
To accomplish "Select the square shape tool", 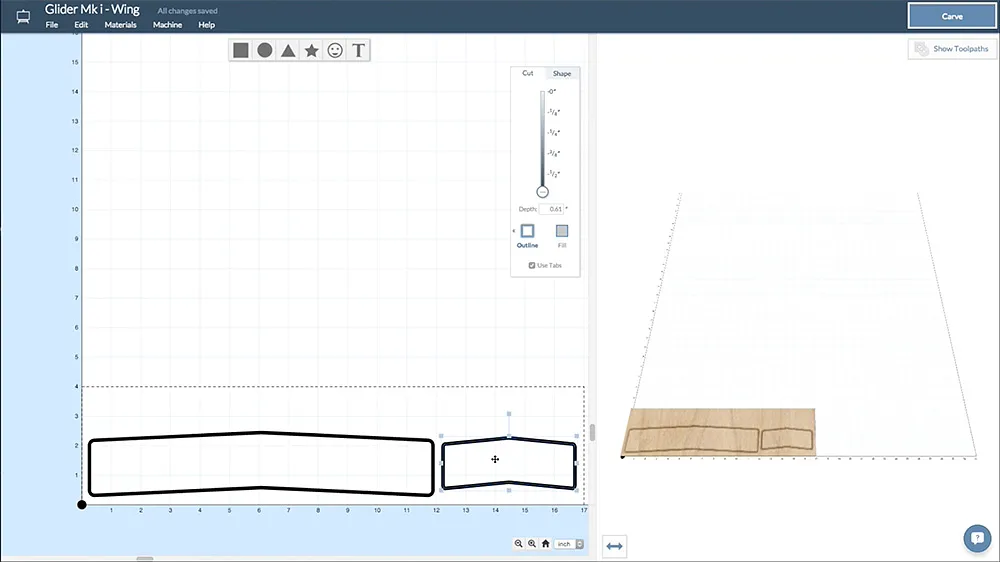I will coord(241,50).
